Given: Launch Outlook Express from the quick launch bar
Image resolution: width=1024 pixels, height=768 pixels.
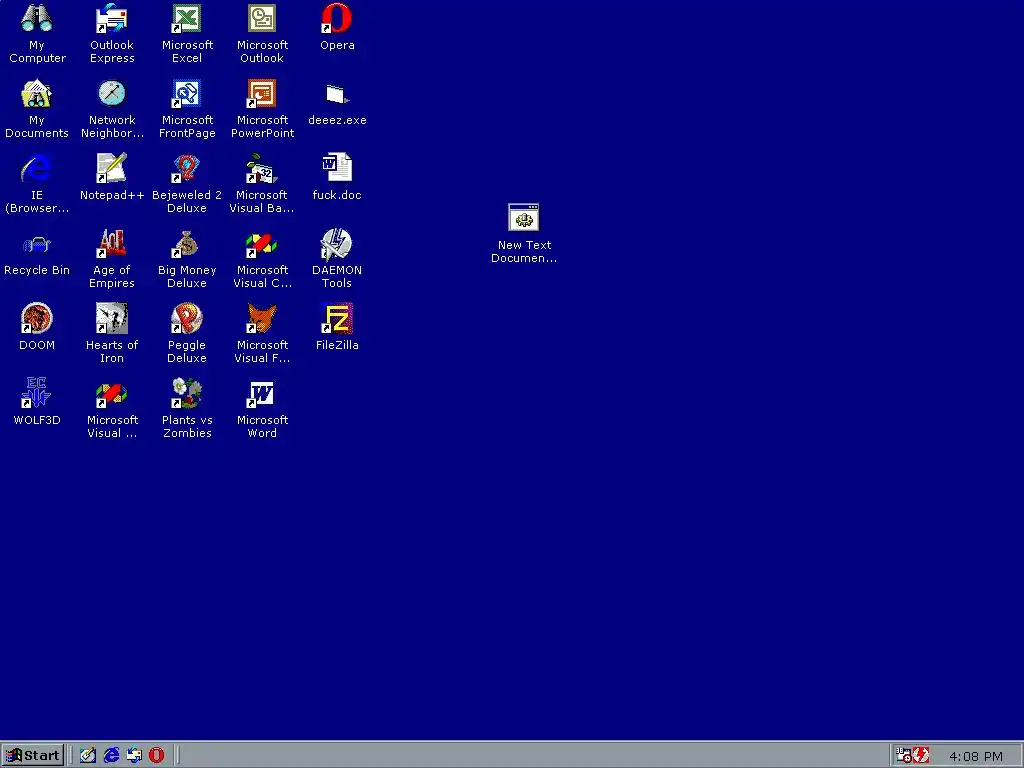Looking at the screenshot, I should [x=134, y=756].
